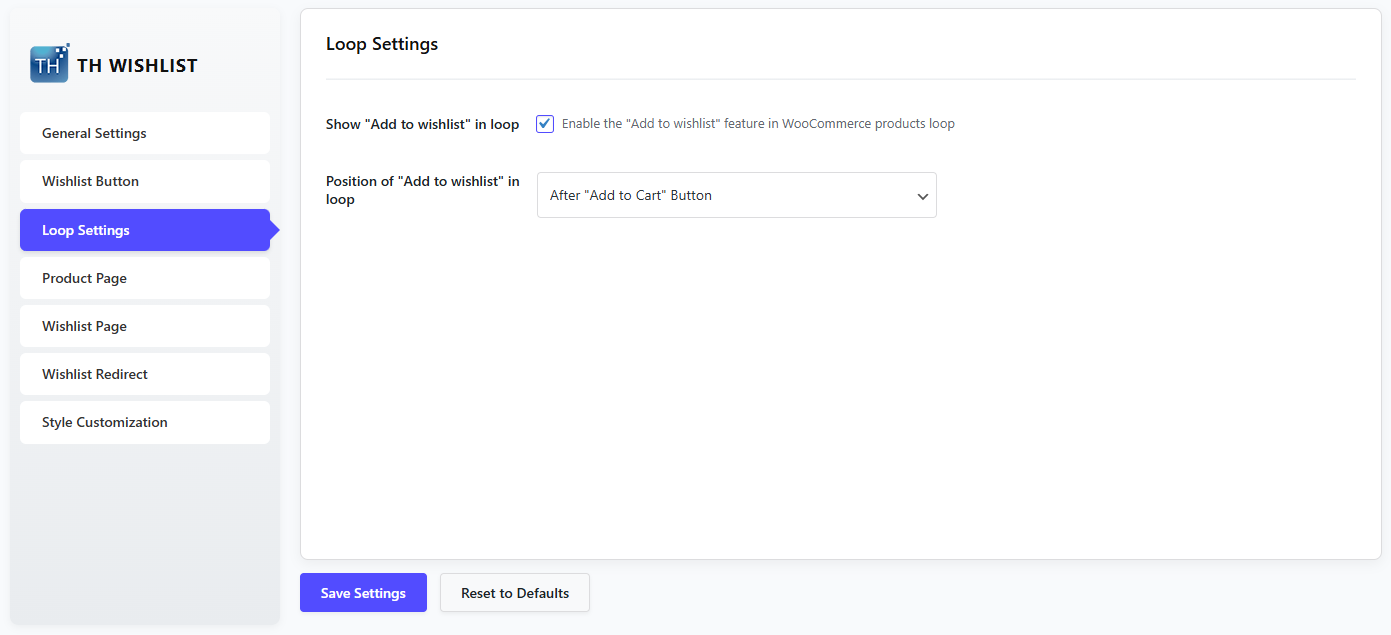This screenshot has height=635, width=1391.
Task: Click the TH Wishlist logo icon
Action: tap(49, 64)
